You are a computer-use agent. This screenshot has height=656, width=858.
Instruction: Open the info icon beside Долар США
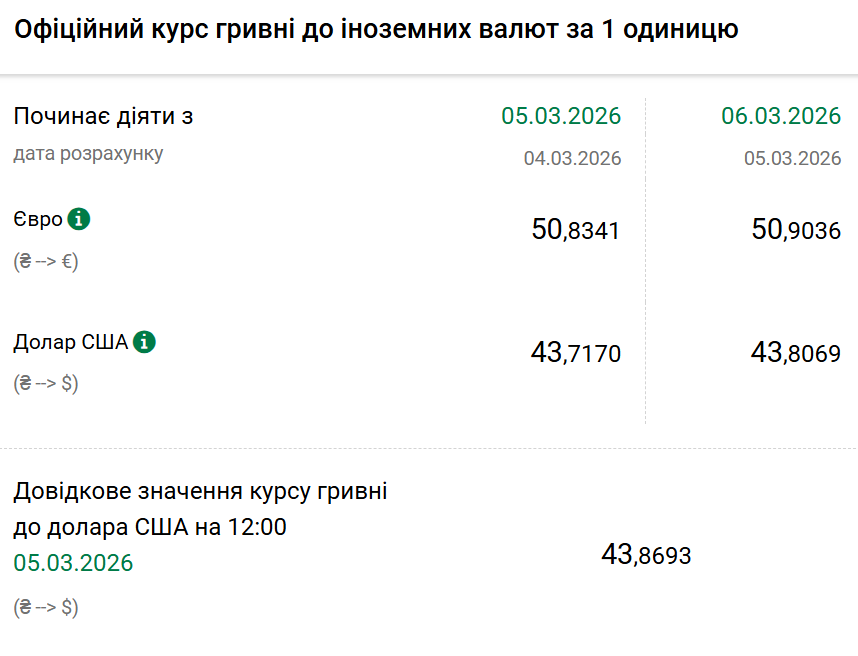point(144,342)
